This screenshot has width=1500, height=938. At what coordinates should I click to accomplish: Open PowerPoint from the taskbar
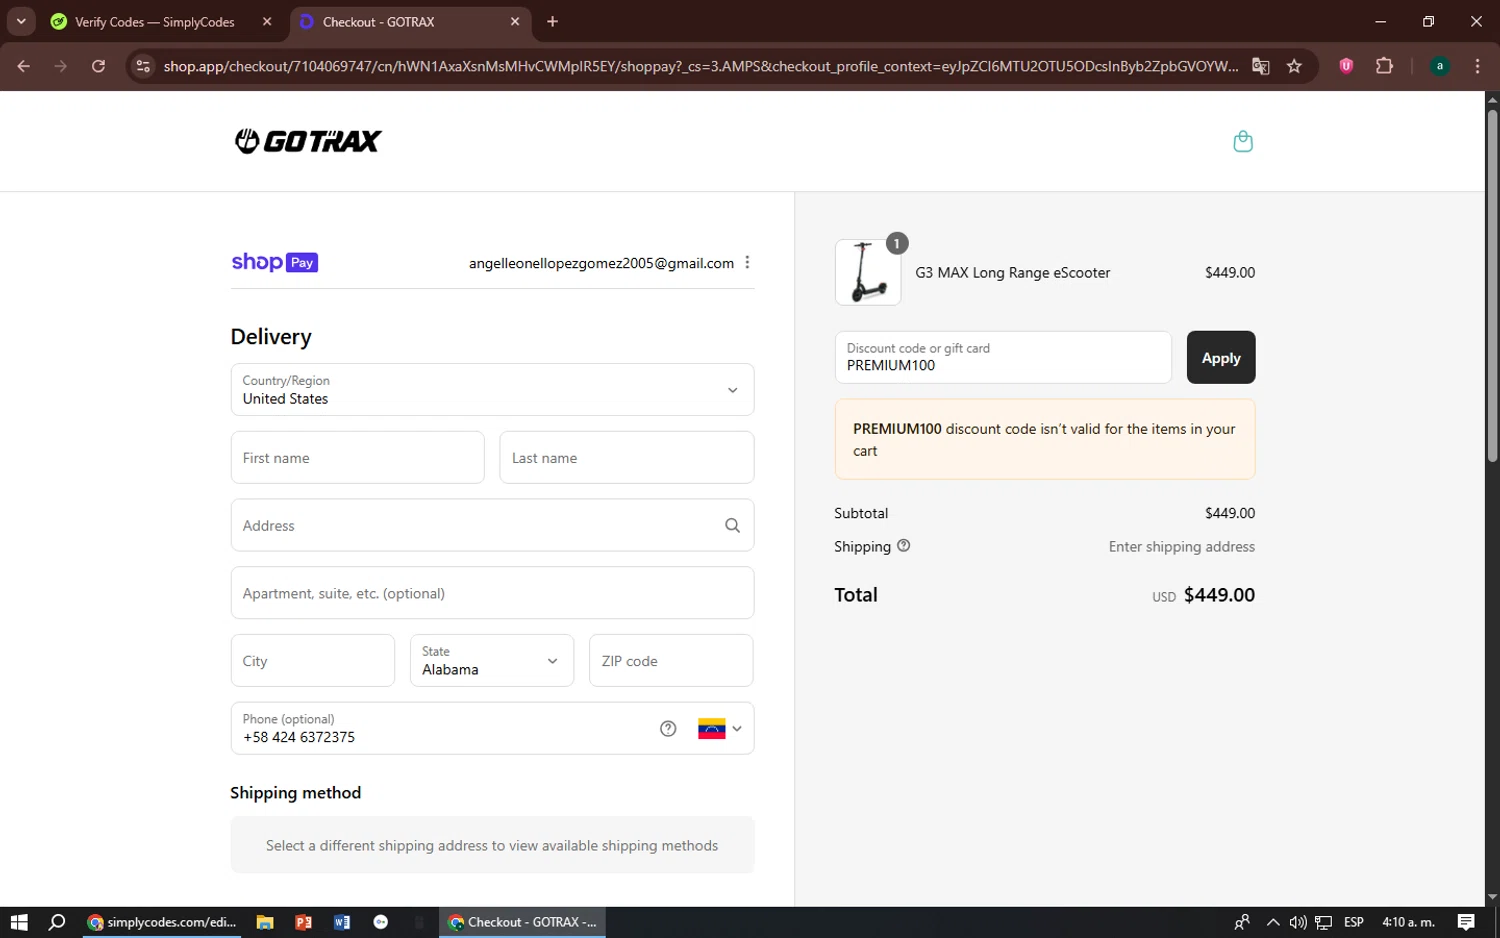coord(303,922)
